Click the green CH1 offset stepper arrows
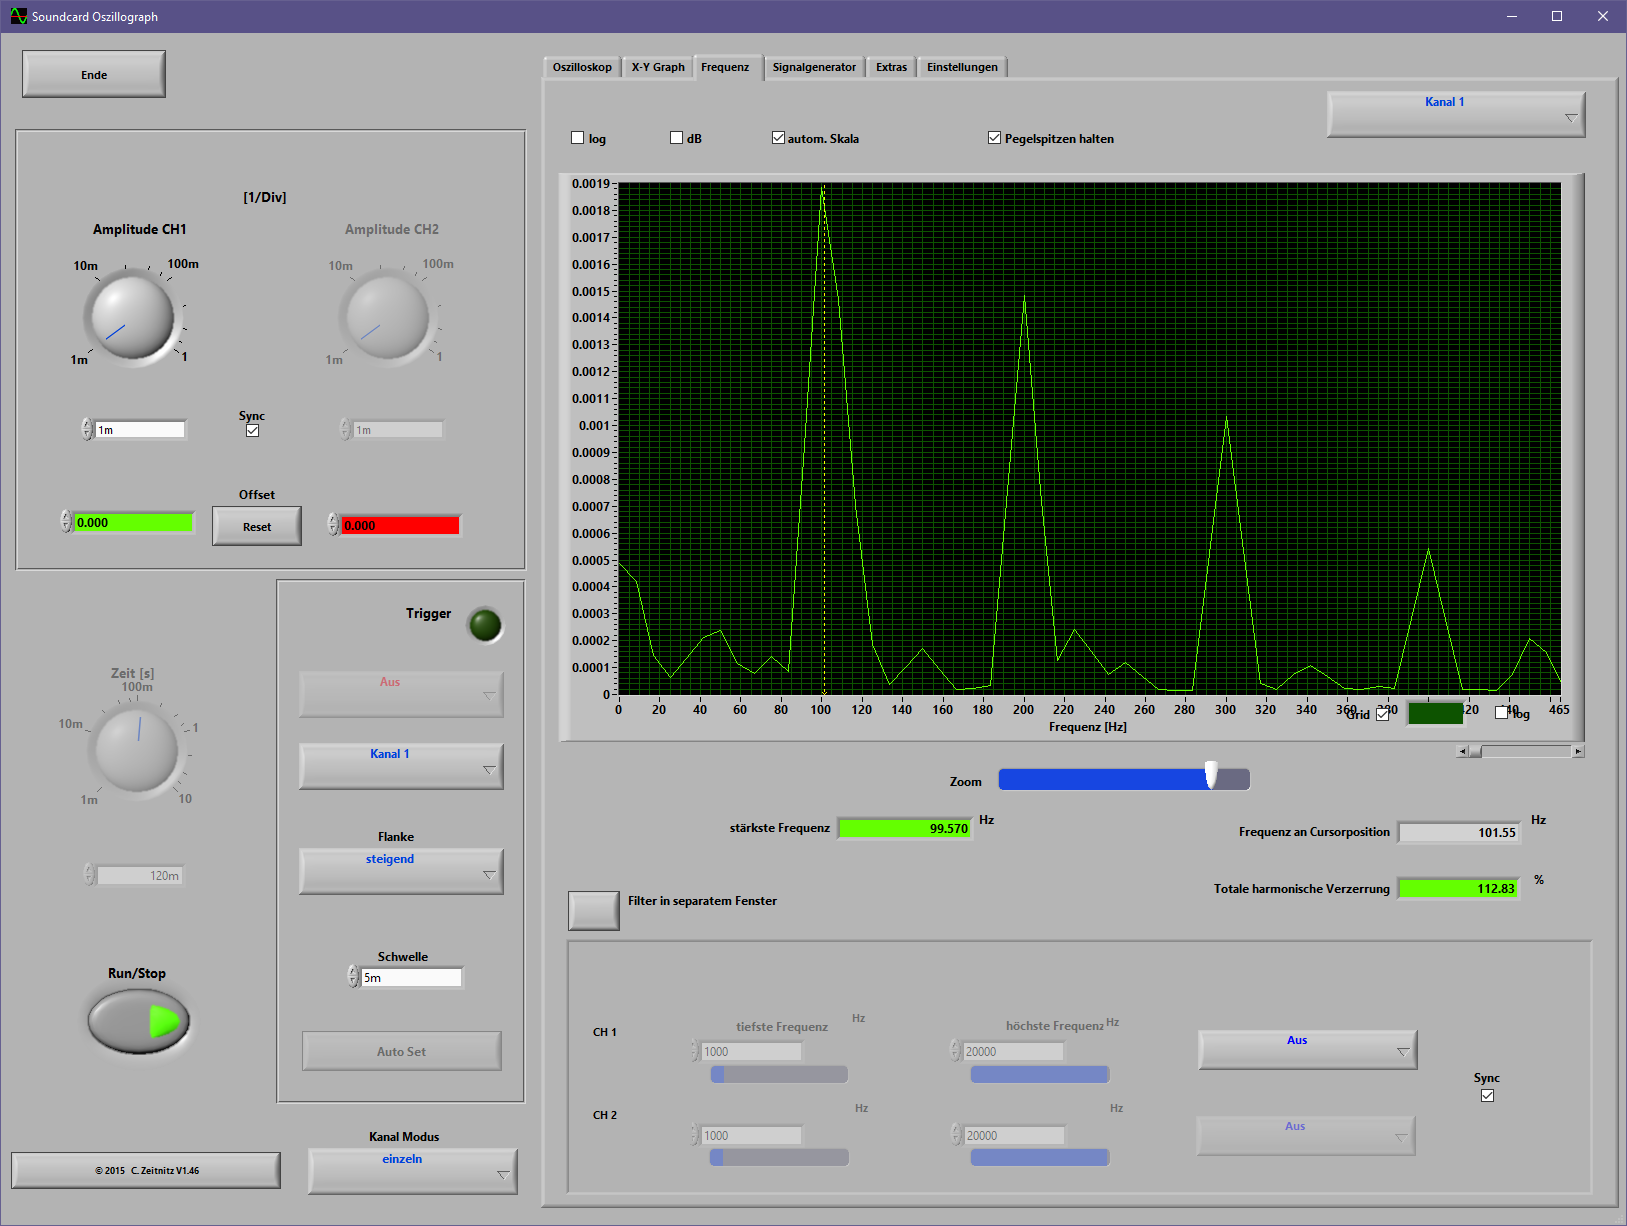Screen dimensions: 1627x1226 [67, 522]
